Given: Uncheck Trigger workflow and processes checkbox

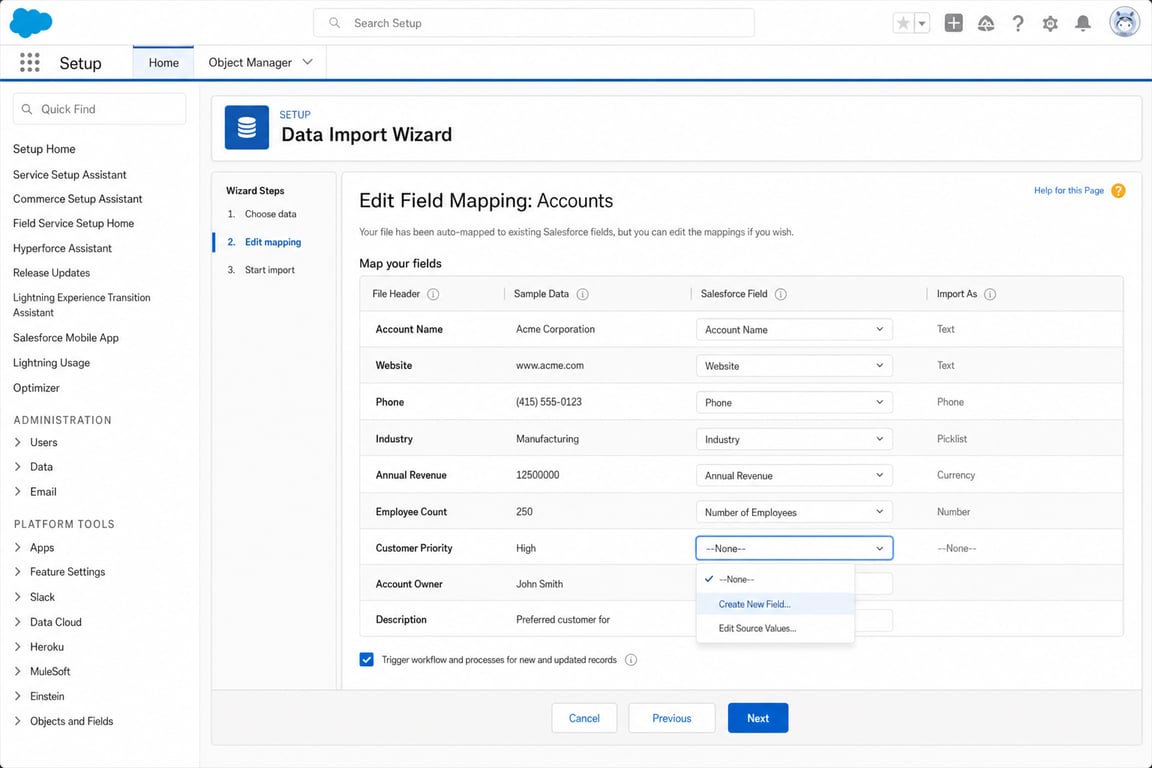Looking at the screenshot, I should (367, 659).
